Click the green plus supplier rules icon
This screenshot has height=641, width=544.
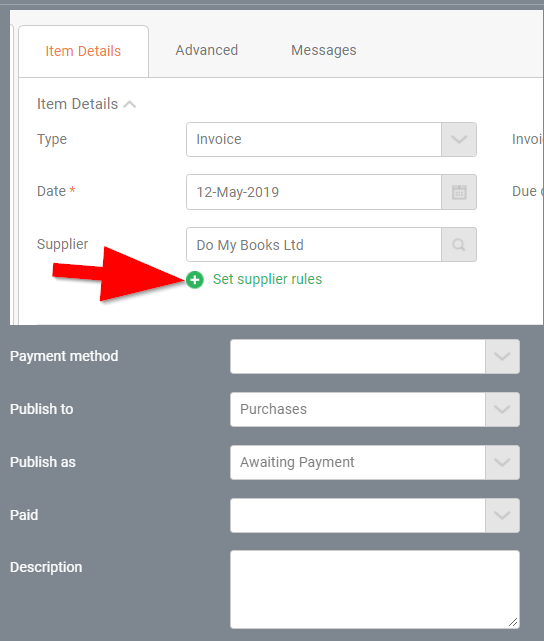195,280
